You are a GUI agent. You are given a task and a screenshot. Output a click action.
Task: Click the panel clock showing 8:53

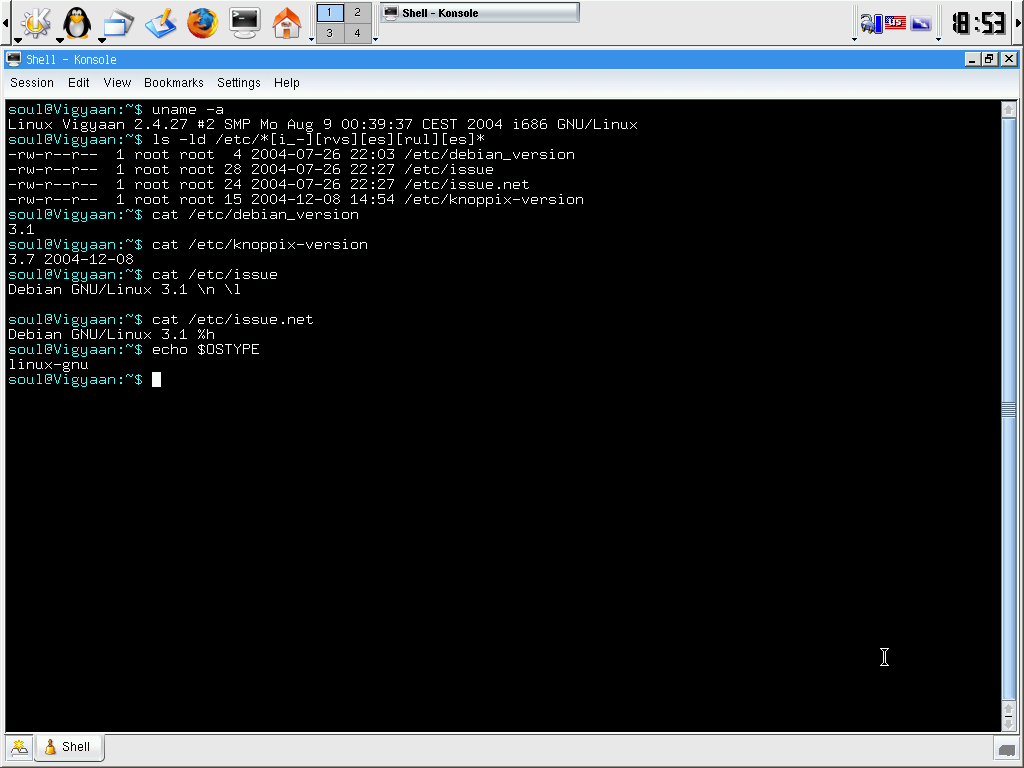click(978, 23)
